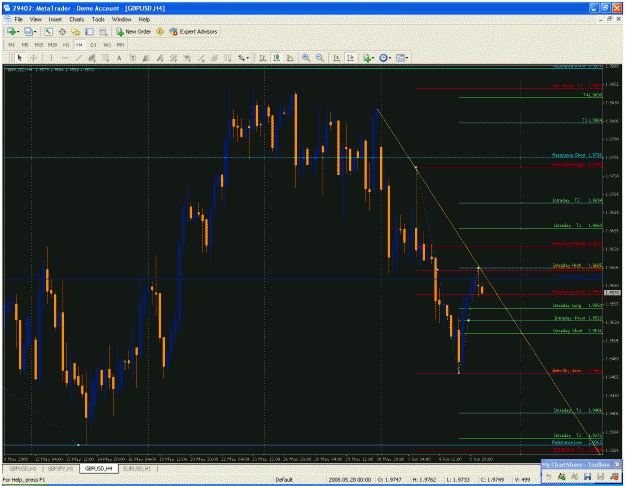Open the File menu
Screen dimensions: 625x486
click(19, 19)
